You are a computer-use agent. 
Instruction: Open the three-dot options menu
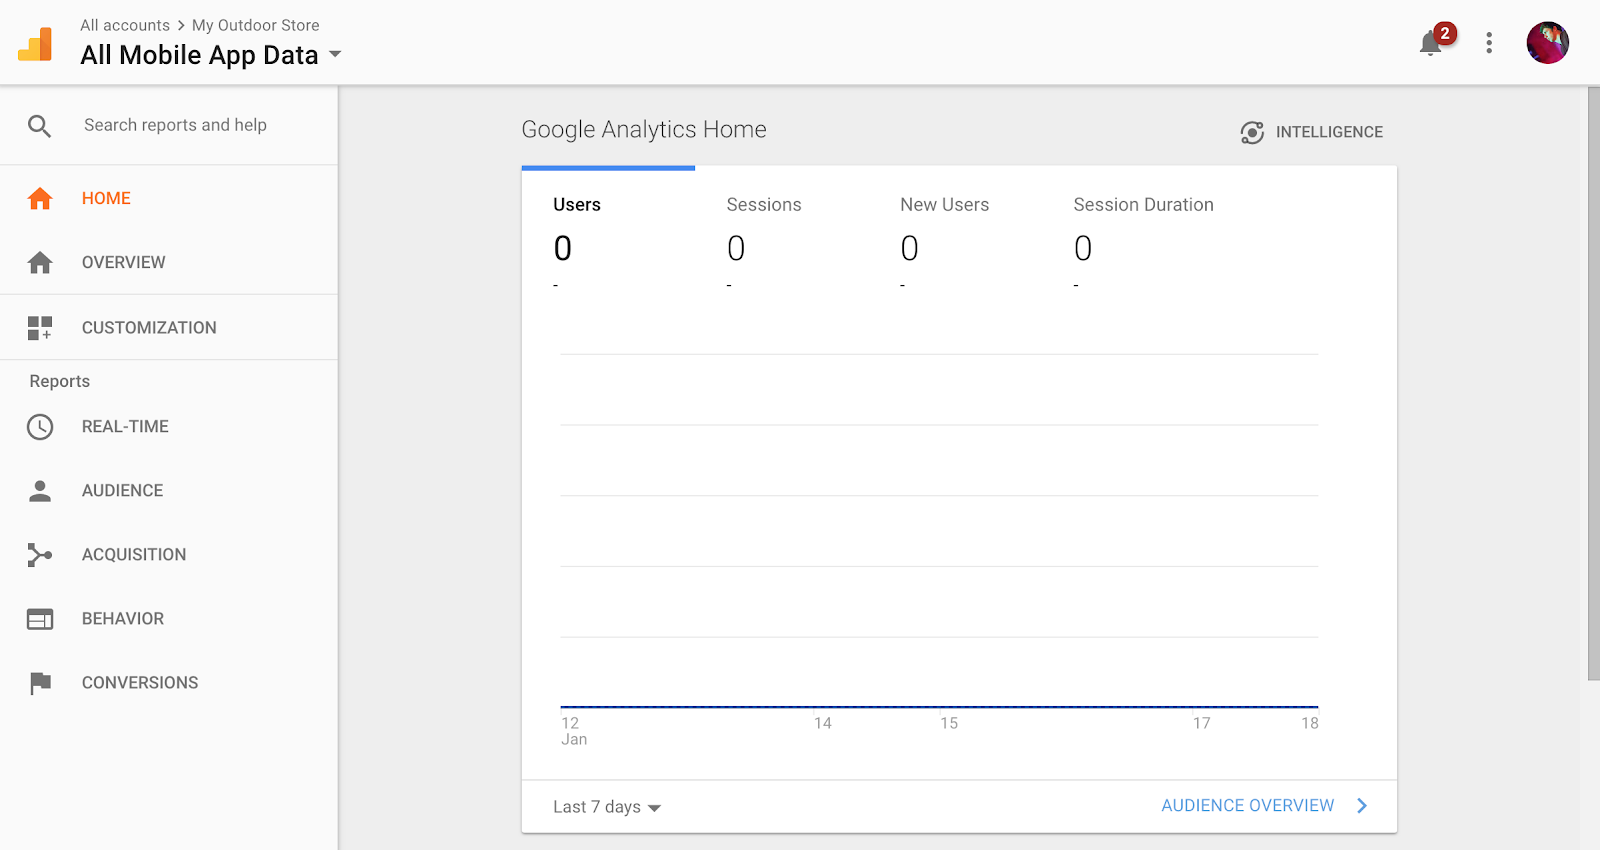[1489, 42]
